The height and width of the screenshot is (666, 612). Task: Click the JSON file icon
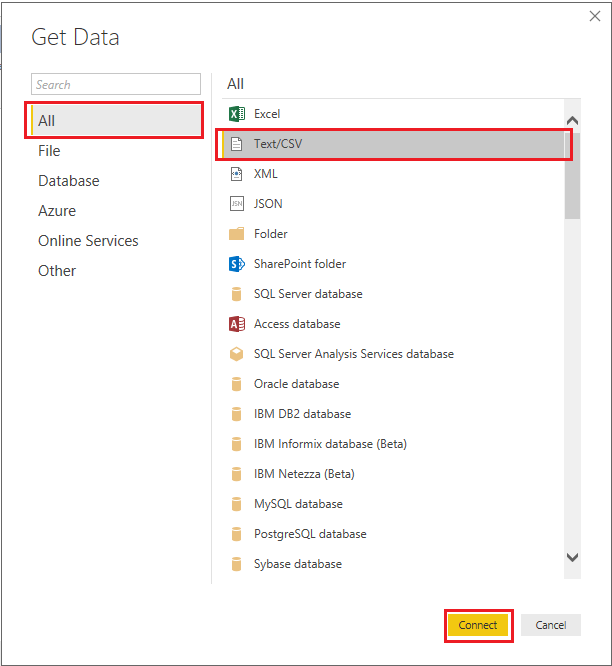237,204
